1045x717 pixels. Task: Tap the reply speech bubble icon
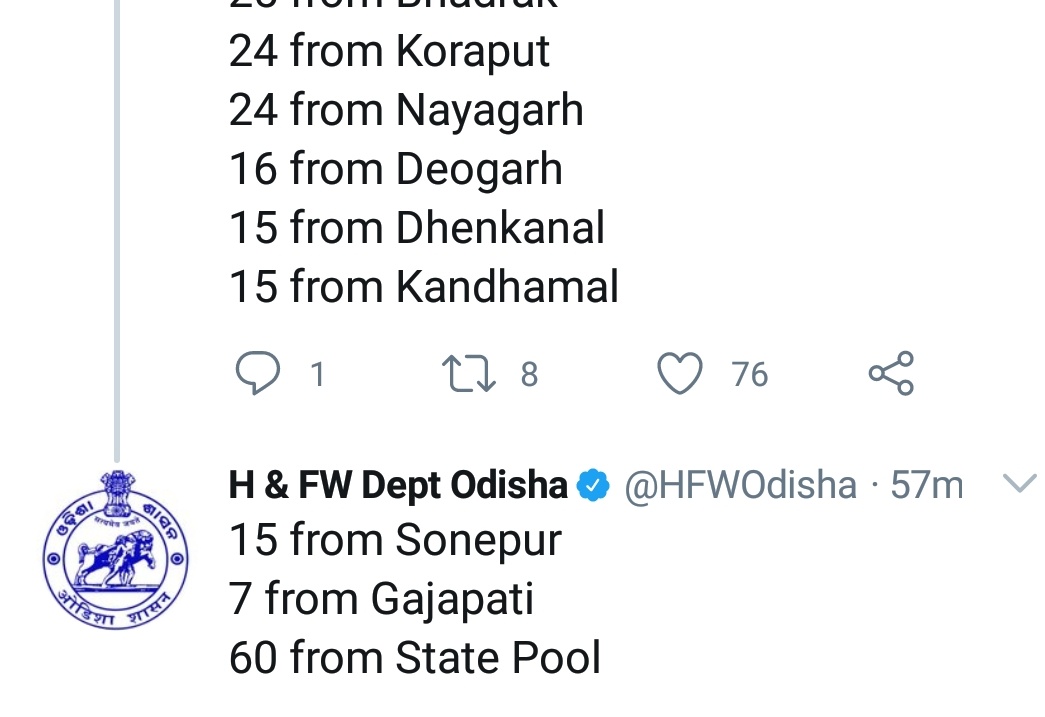257,374
